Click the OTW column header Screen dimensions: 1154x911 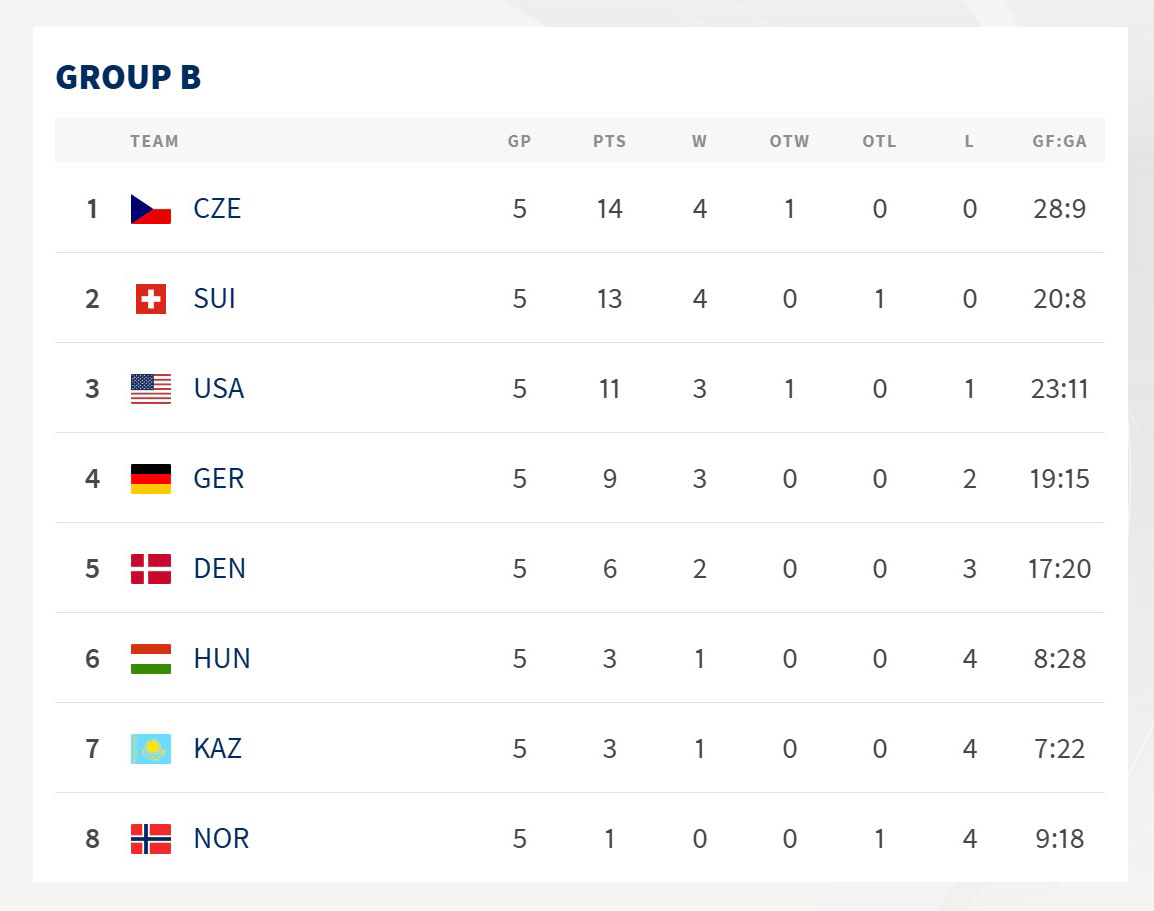coord(789,141)
